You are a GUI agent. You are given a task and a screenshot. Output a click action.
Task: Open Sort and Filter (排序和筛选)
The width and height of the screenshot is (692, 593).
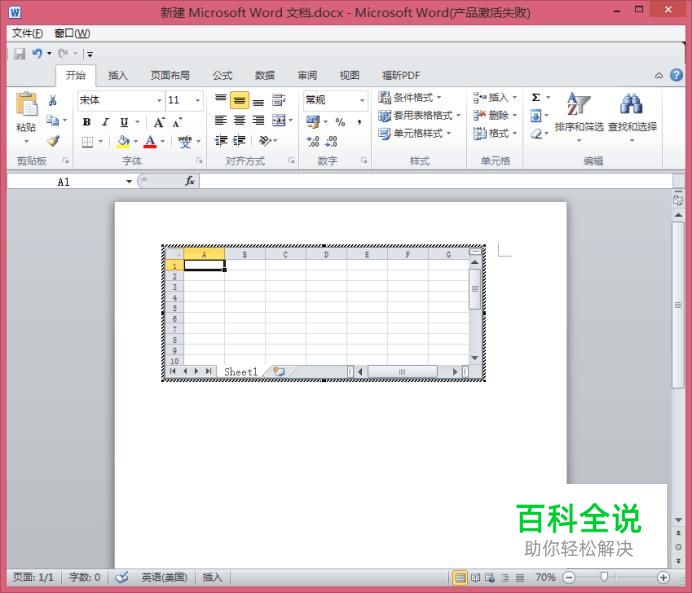579,116
